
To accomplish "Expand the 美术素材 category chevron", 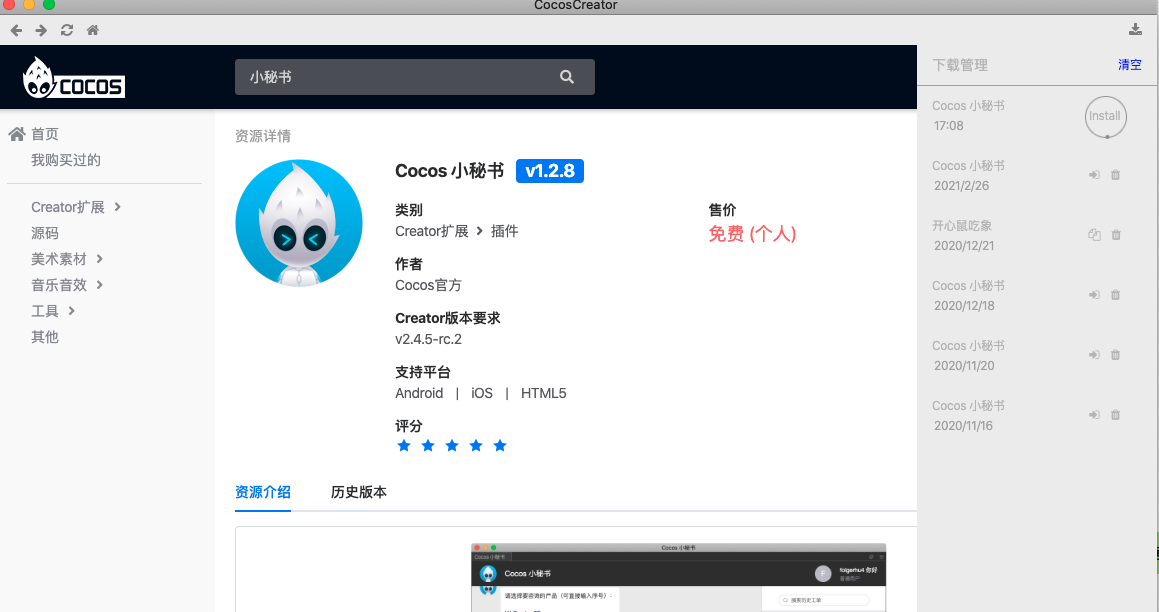I will (x=100, y=259).
